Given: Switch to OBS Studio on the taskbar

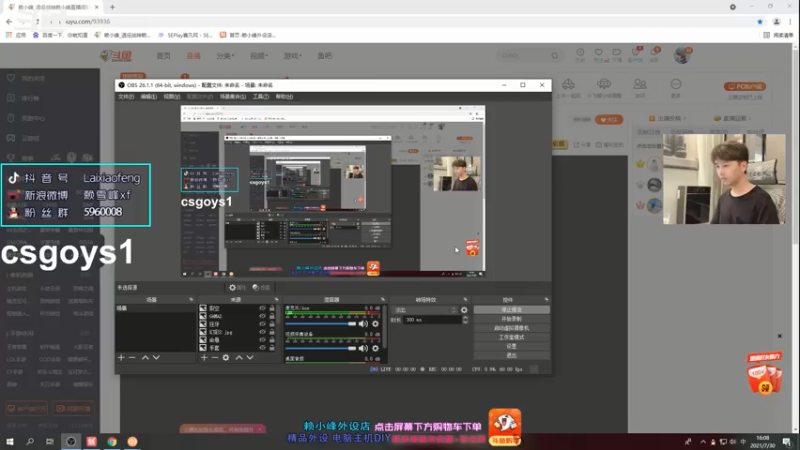Looking at the screenshot, I should point(71,441).
